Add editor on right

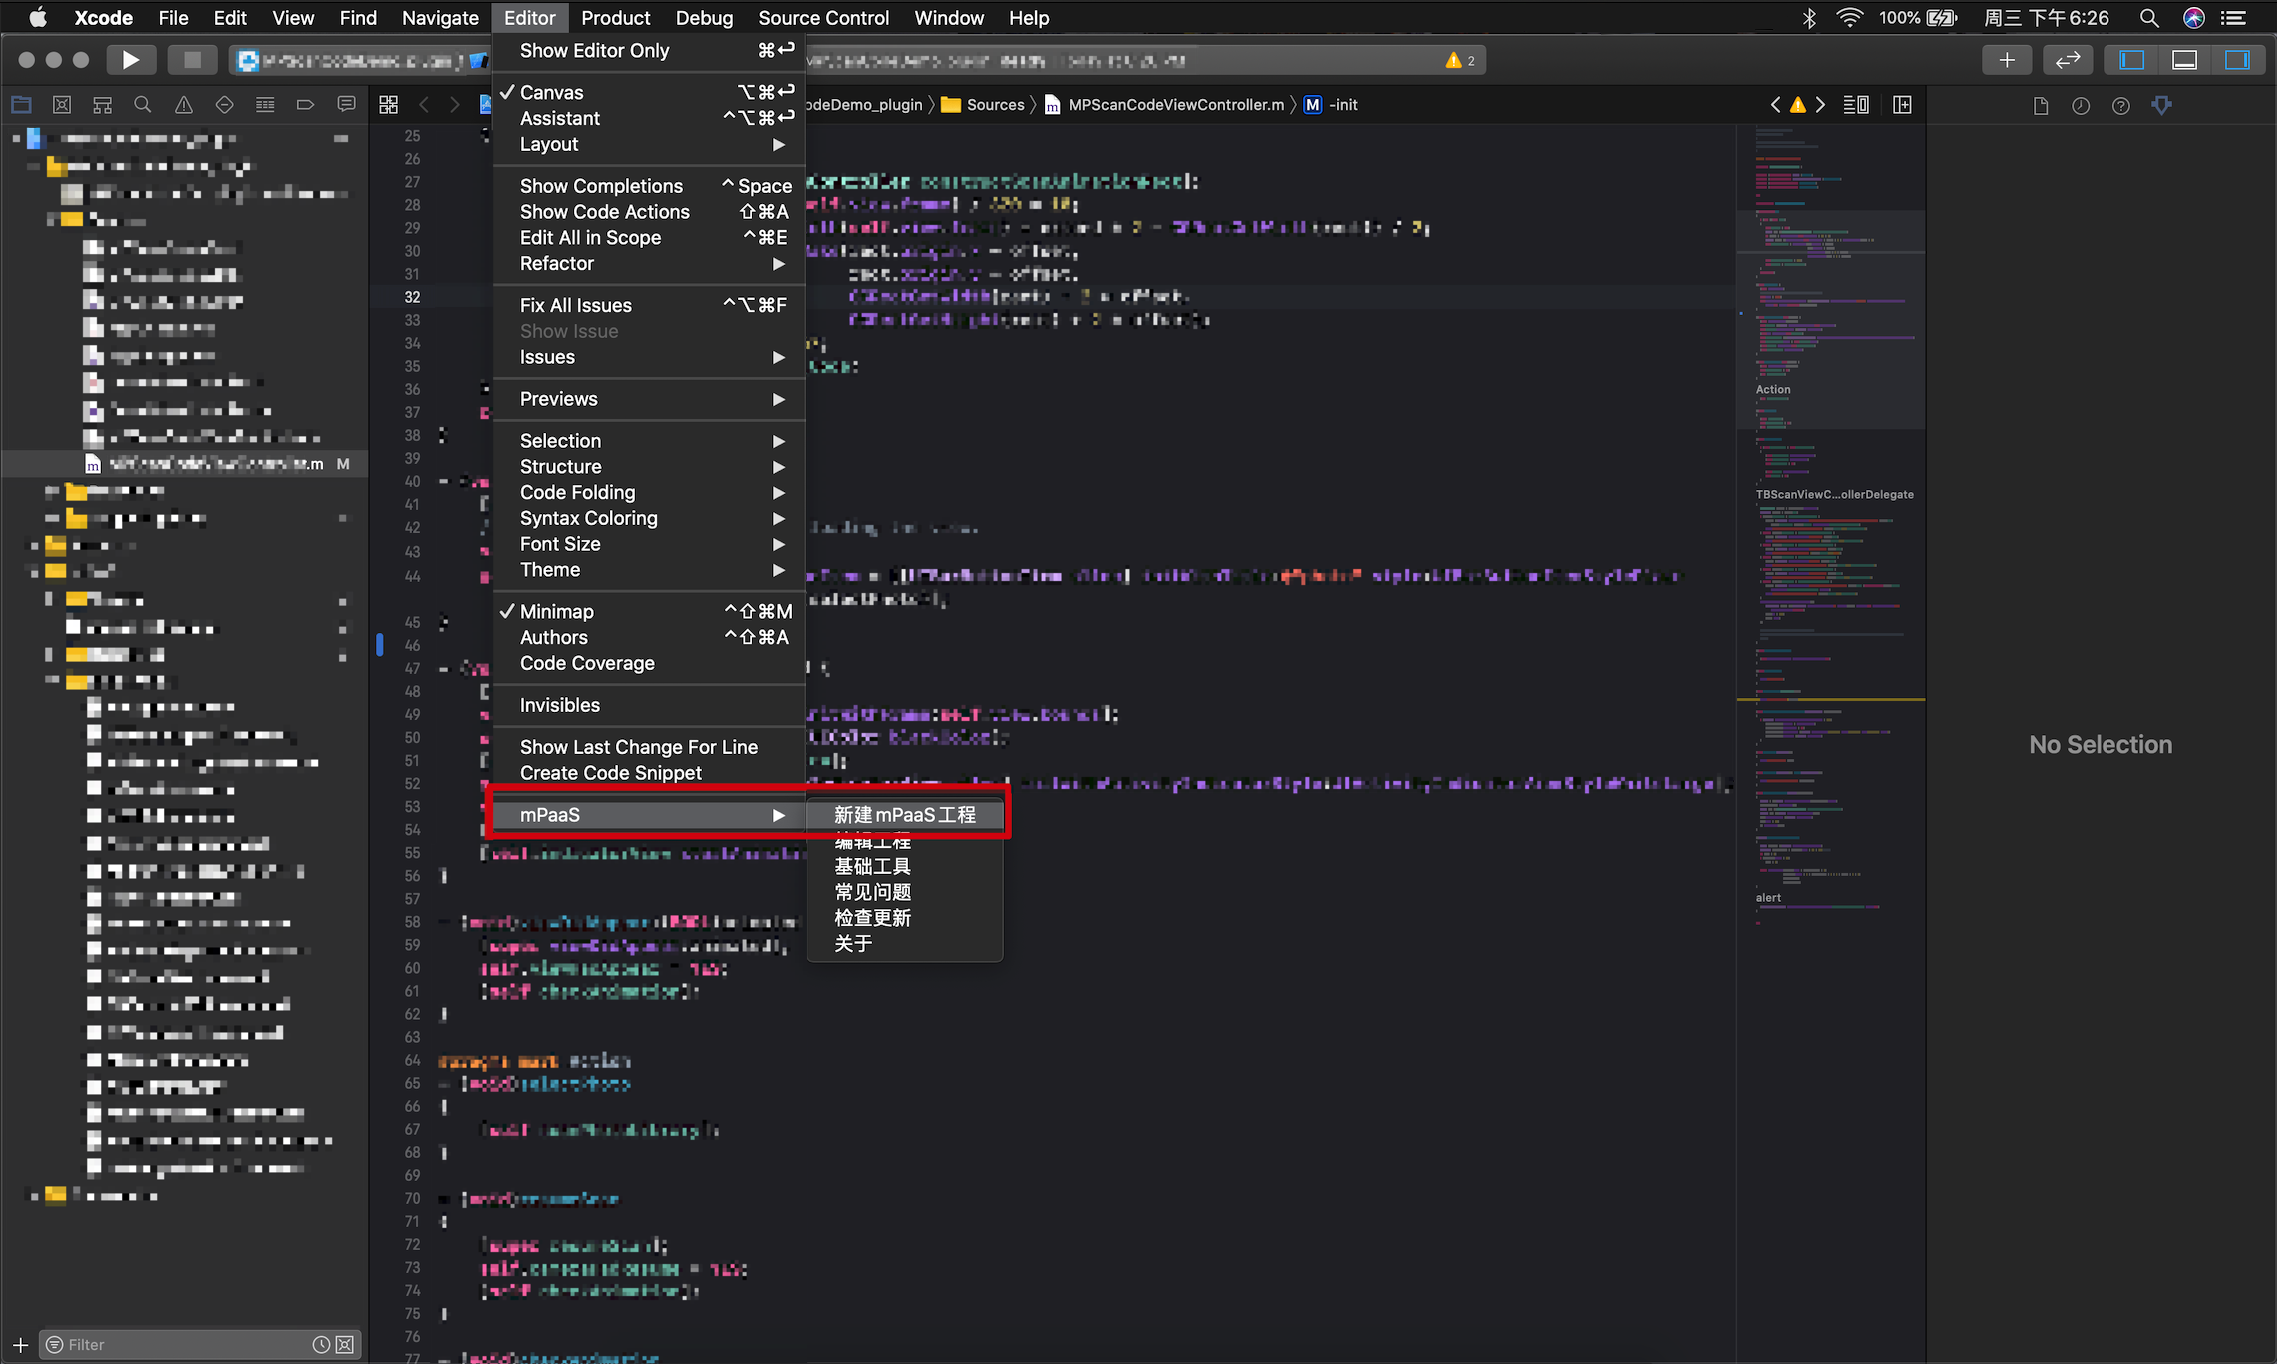[1902, 105]
